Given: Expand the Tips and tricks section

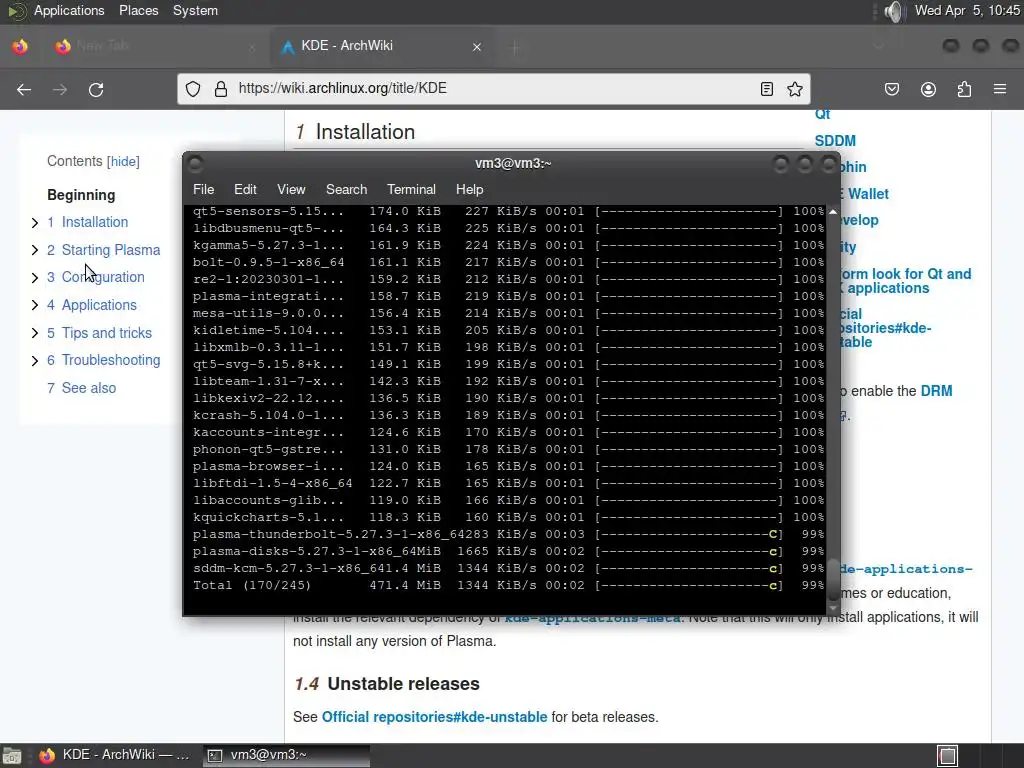Looking at the screenshot, I should [35, 333].
